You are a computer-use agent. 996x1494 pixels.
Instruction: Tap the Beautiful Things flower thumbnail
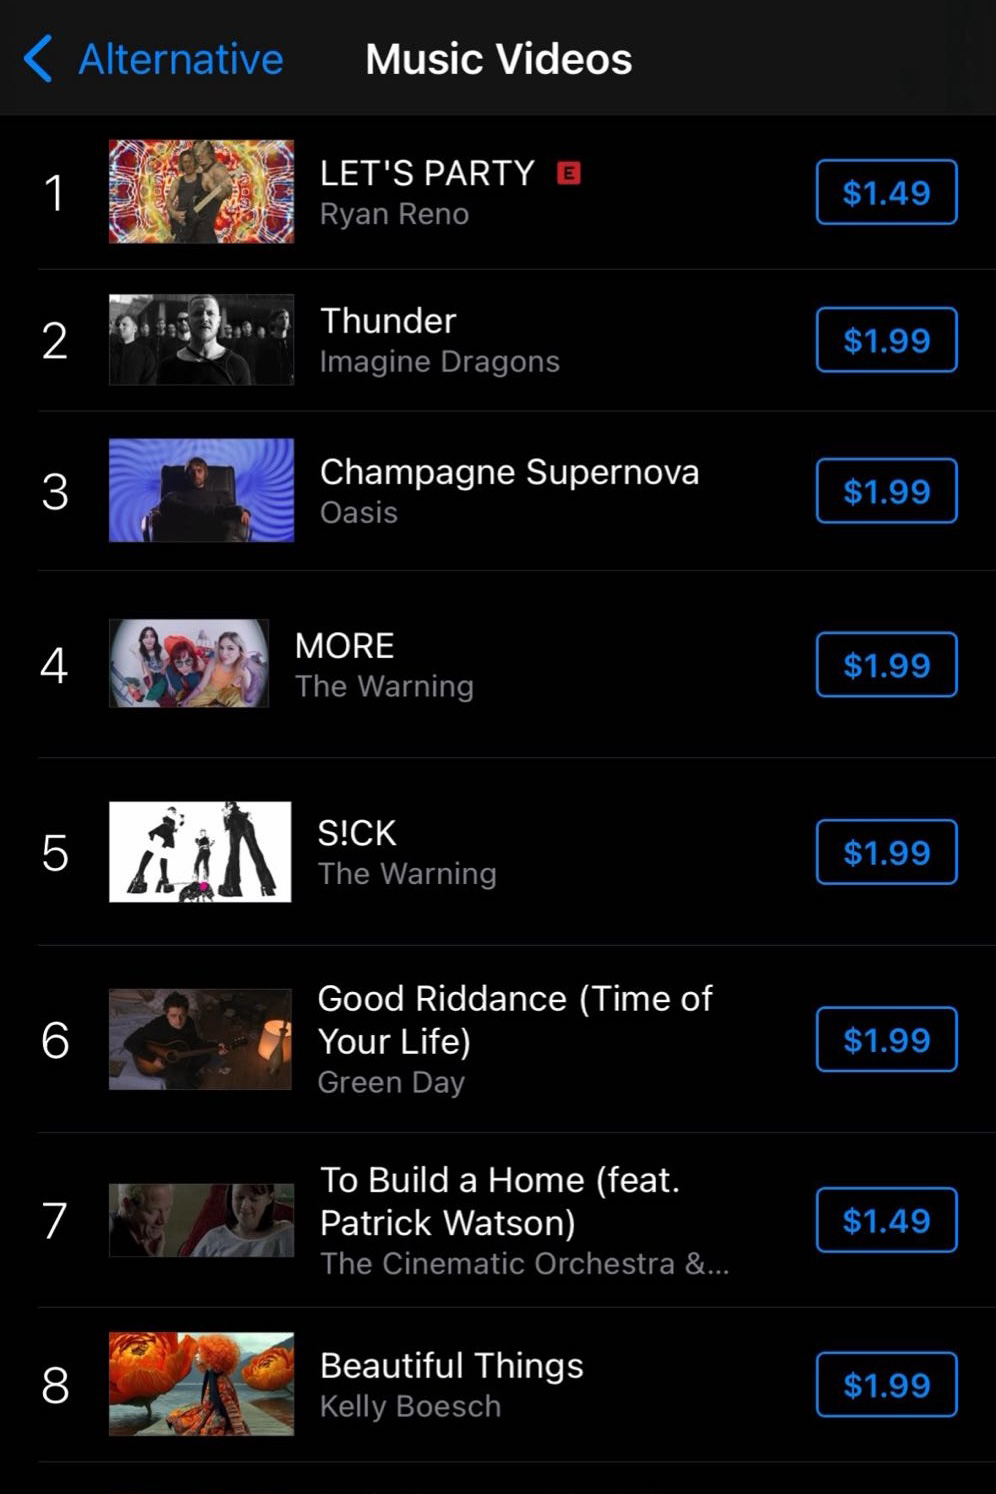point(200,1385)
